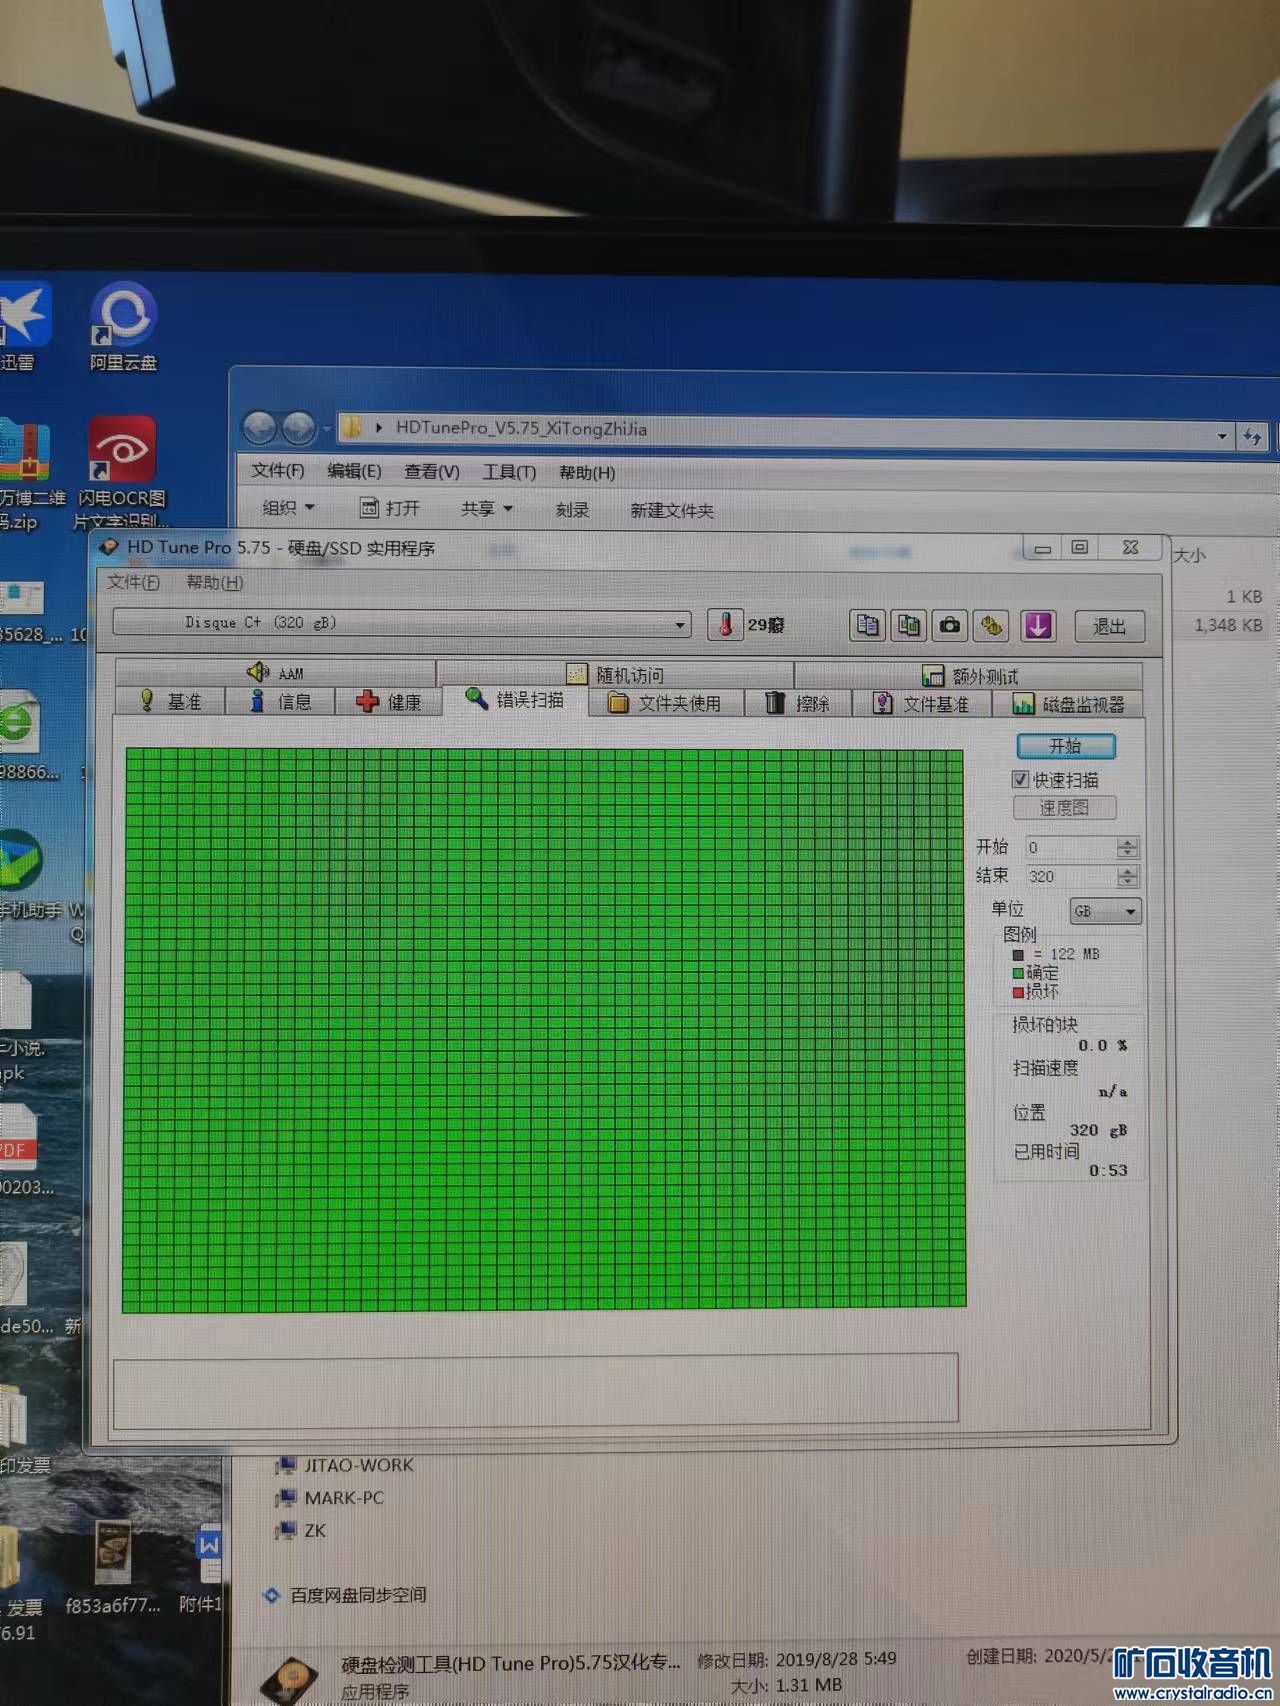Click the temperature thermometer icon in HD Tune
This screenshot has width=1280, height=1706.
(725, 625)
